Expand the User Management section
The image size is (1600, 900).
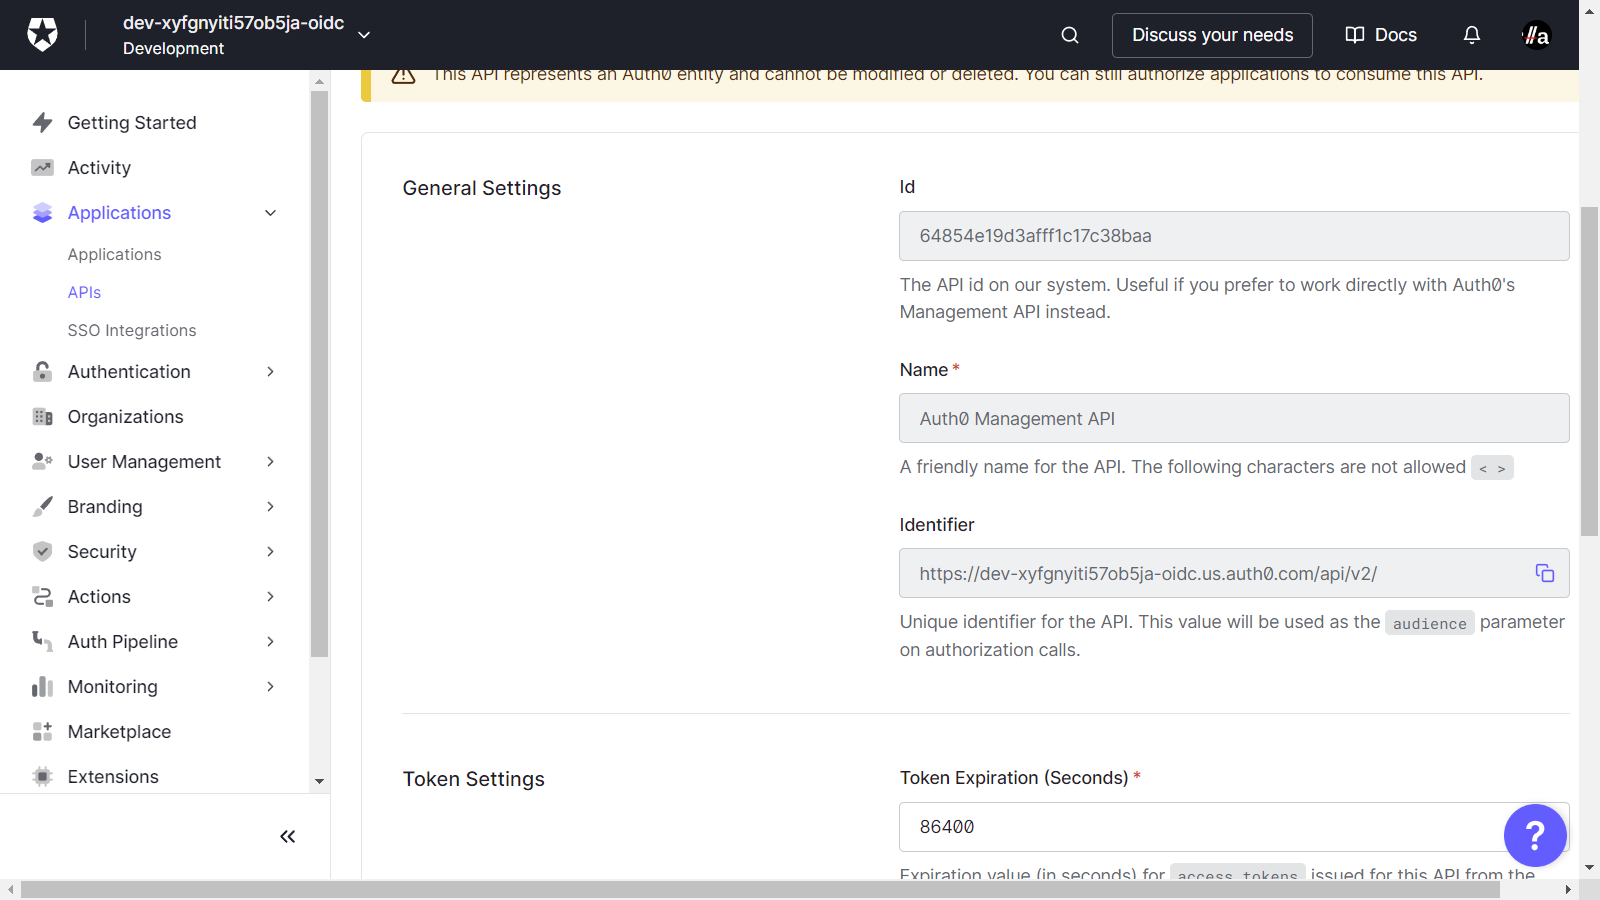coord(270,462)
